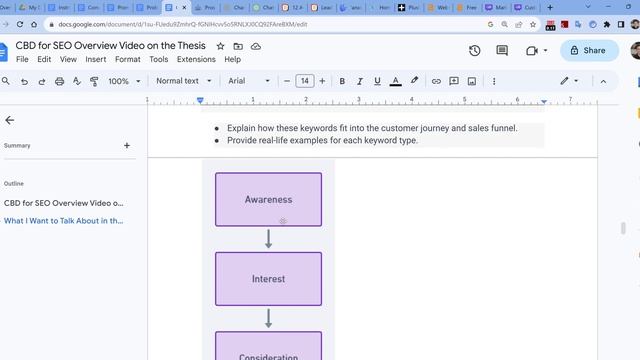Click the font size field showing 14
This screenshot has height=360, width=640.
point(304,81)
